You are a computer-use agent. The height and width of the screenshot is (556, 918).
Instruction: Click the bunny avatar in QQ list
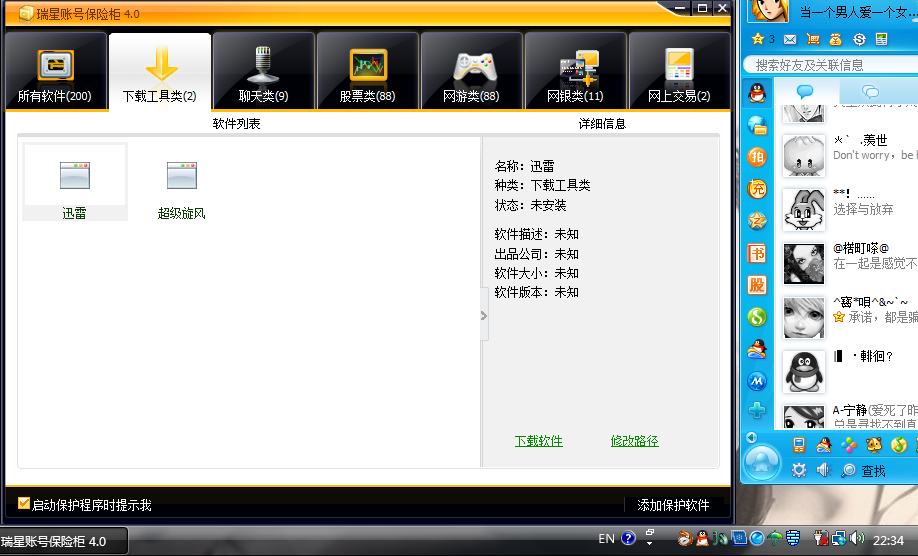tap(804, 210)
